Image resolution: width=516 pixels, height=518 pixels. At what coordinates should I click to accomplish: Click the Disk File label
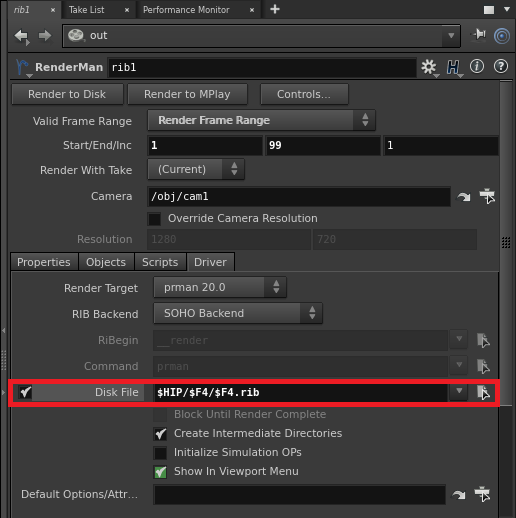(x=116, y=392)
